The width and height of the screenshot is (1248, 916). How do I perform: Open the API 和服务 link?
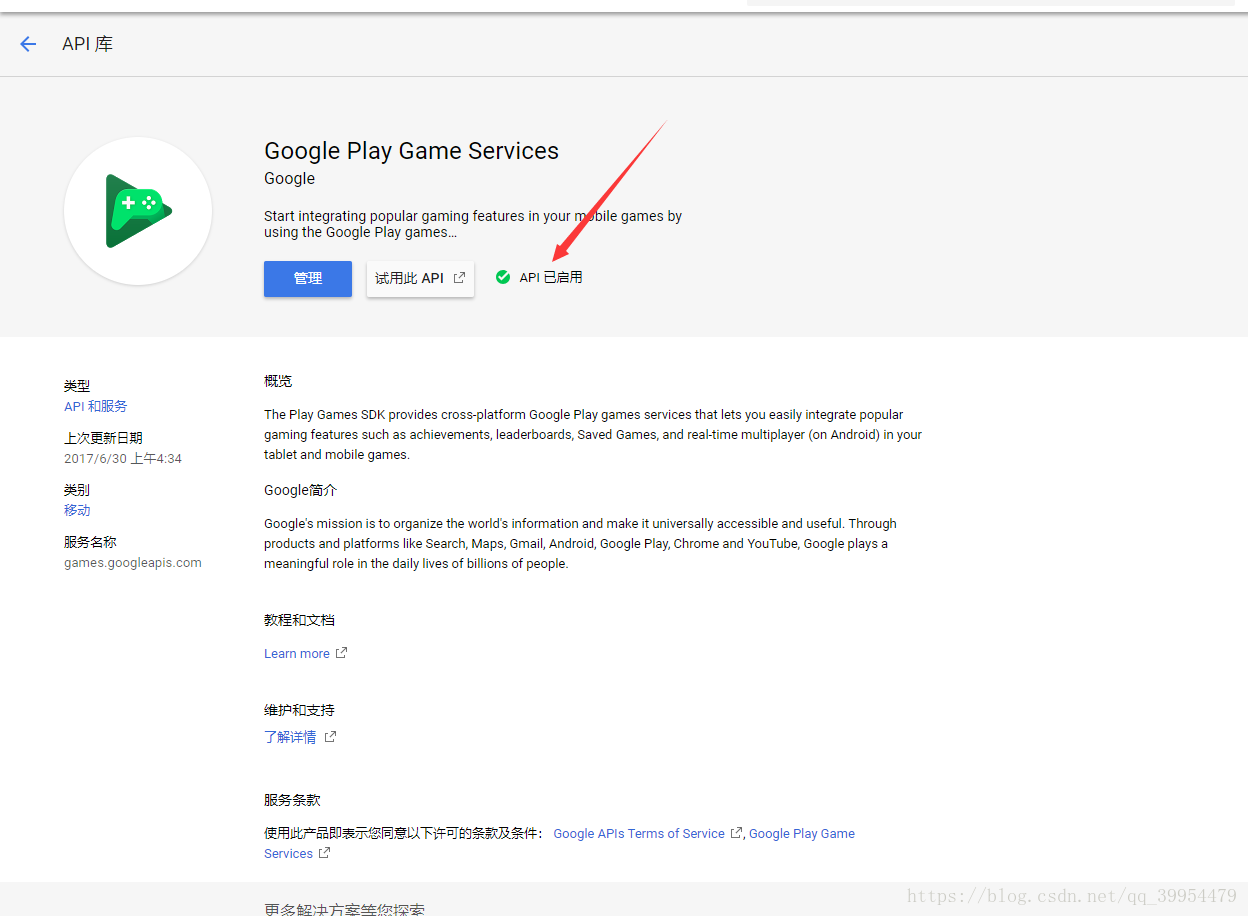96,406
